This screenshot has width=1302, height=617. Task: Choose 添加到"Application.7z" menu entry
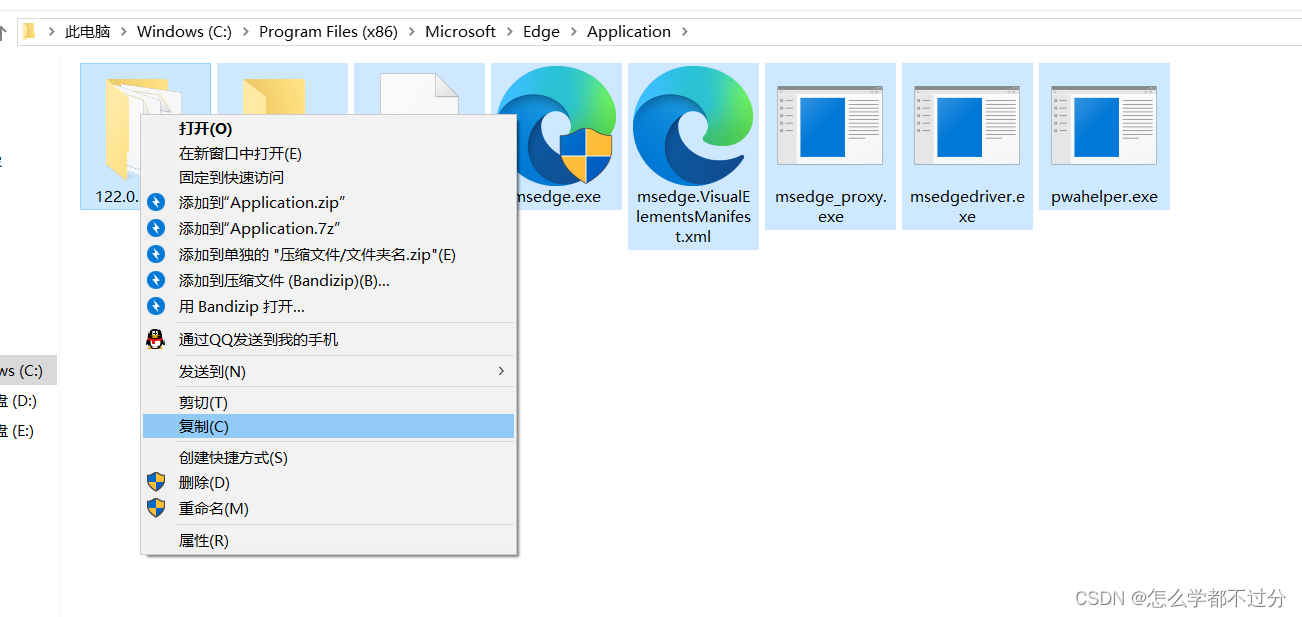(x=328, y=228)
